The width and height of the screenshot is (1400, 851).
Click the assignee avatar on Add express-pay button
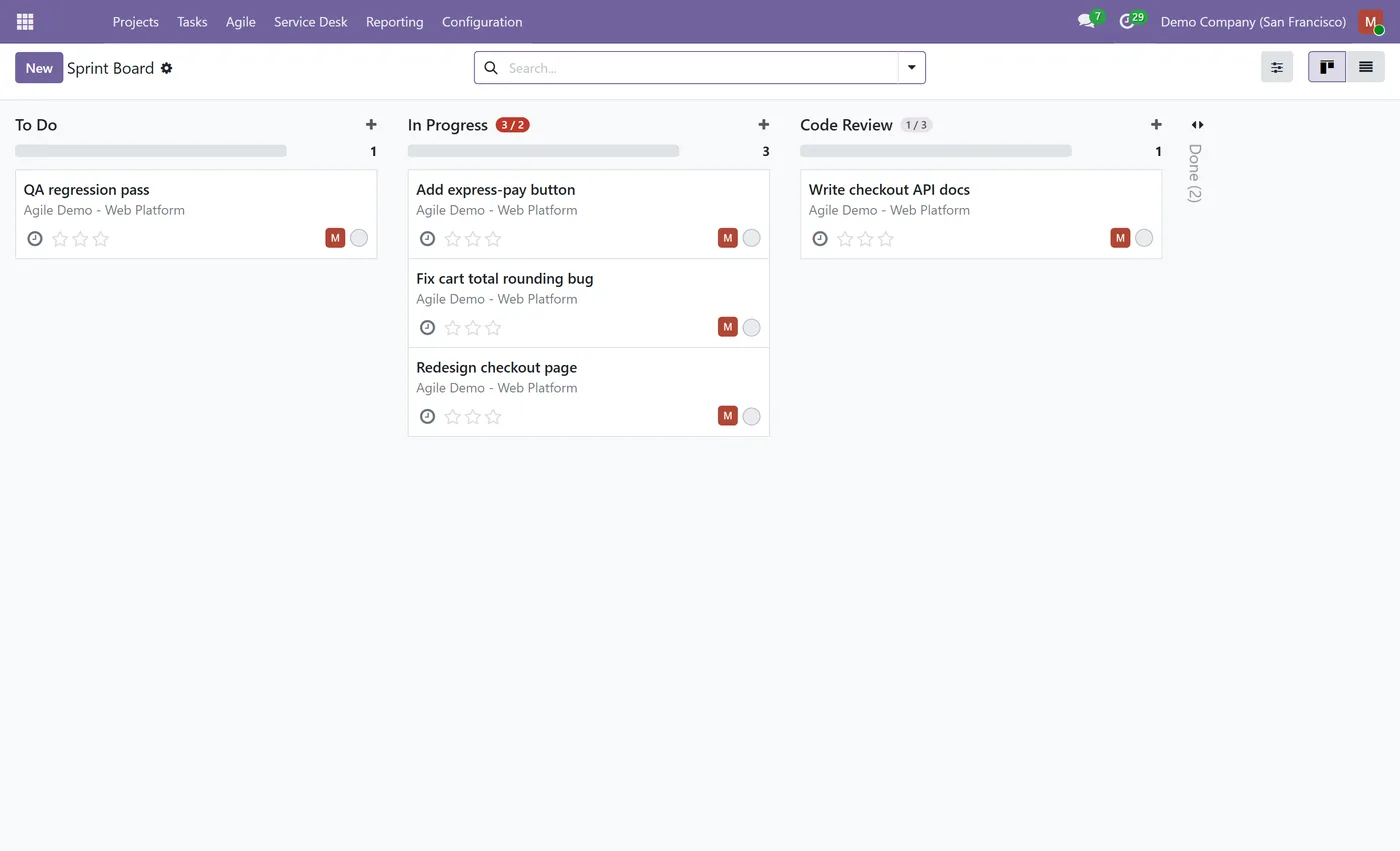click(x=728, y=238)
